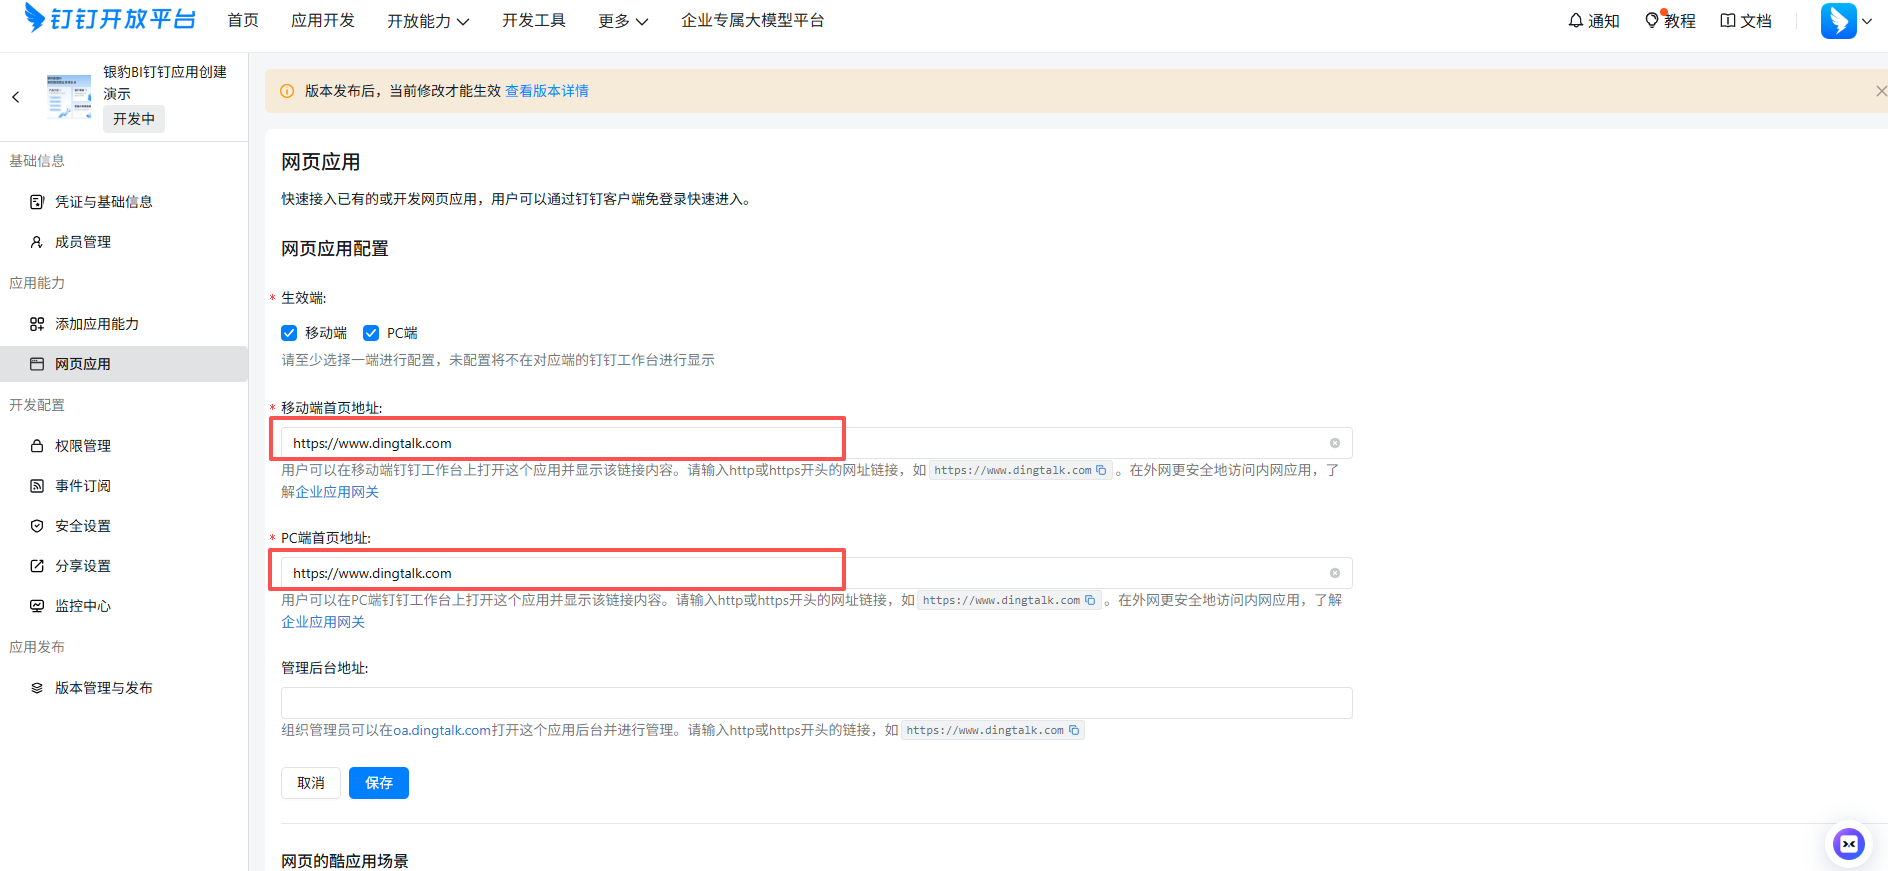The height and width of the screenshot is (871, 1888).
Task: Click the 凭证与基础信息 icon
Action: click(37, 202)
